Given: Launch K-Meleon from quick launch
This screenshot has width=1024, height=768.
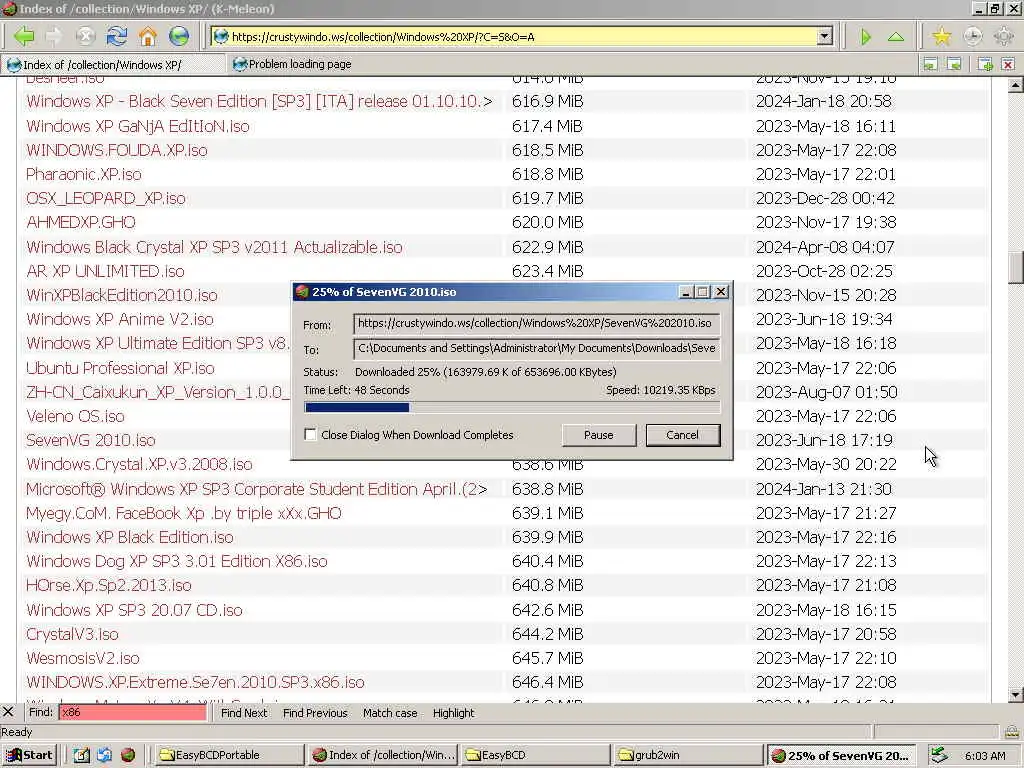Looking at the screenshot, I should (x=128, y=755).
